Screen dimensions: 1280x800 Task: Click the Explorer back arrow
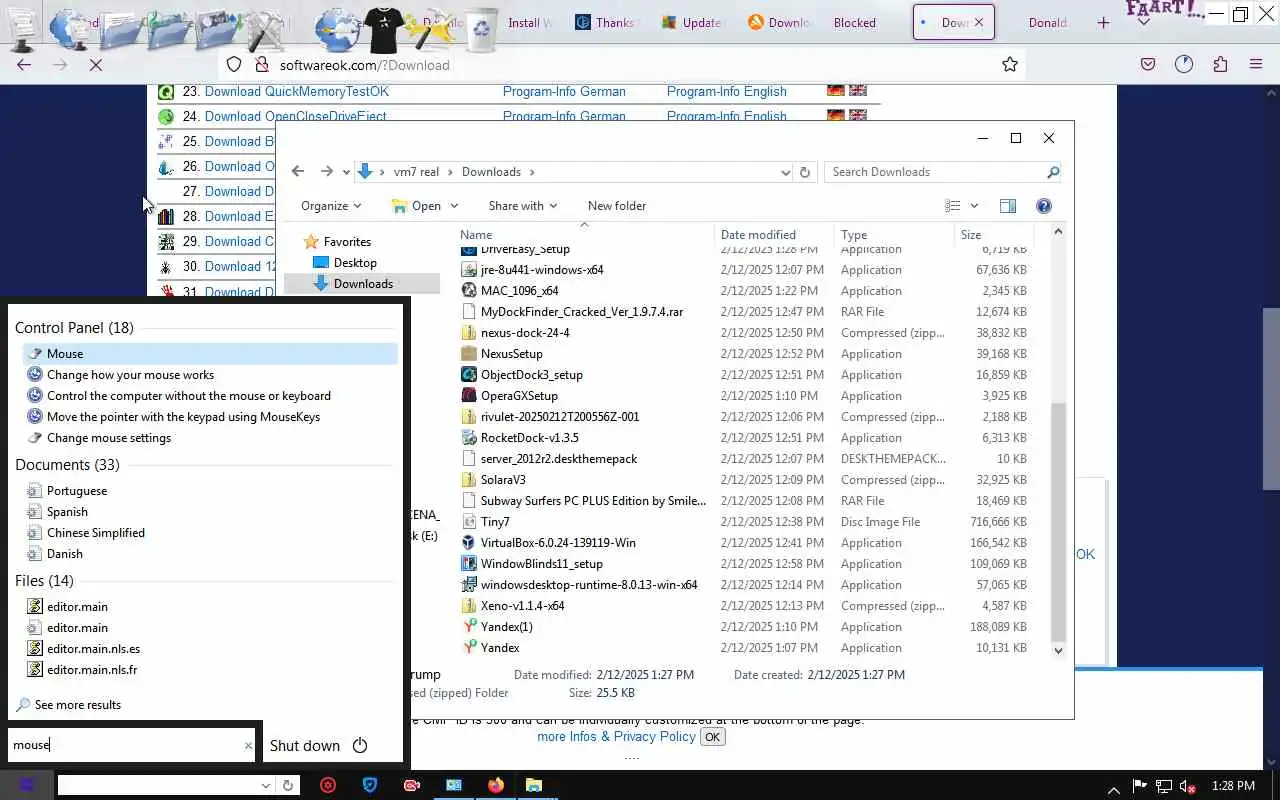(298, 172)
